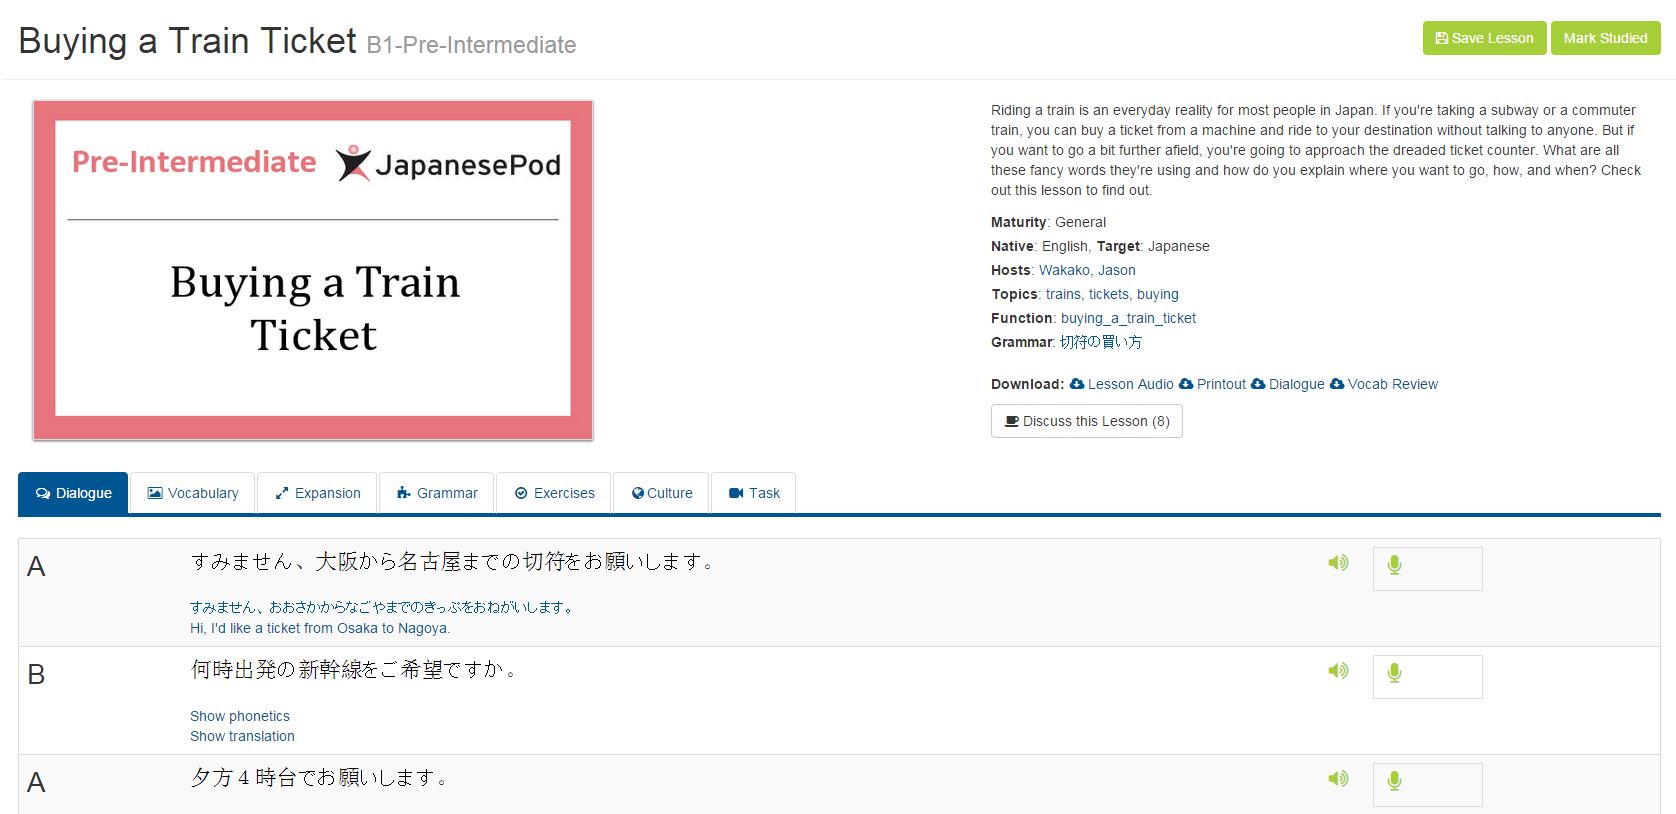
Task: Mark the lesson as Studied
Action: click(1605, 38)
